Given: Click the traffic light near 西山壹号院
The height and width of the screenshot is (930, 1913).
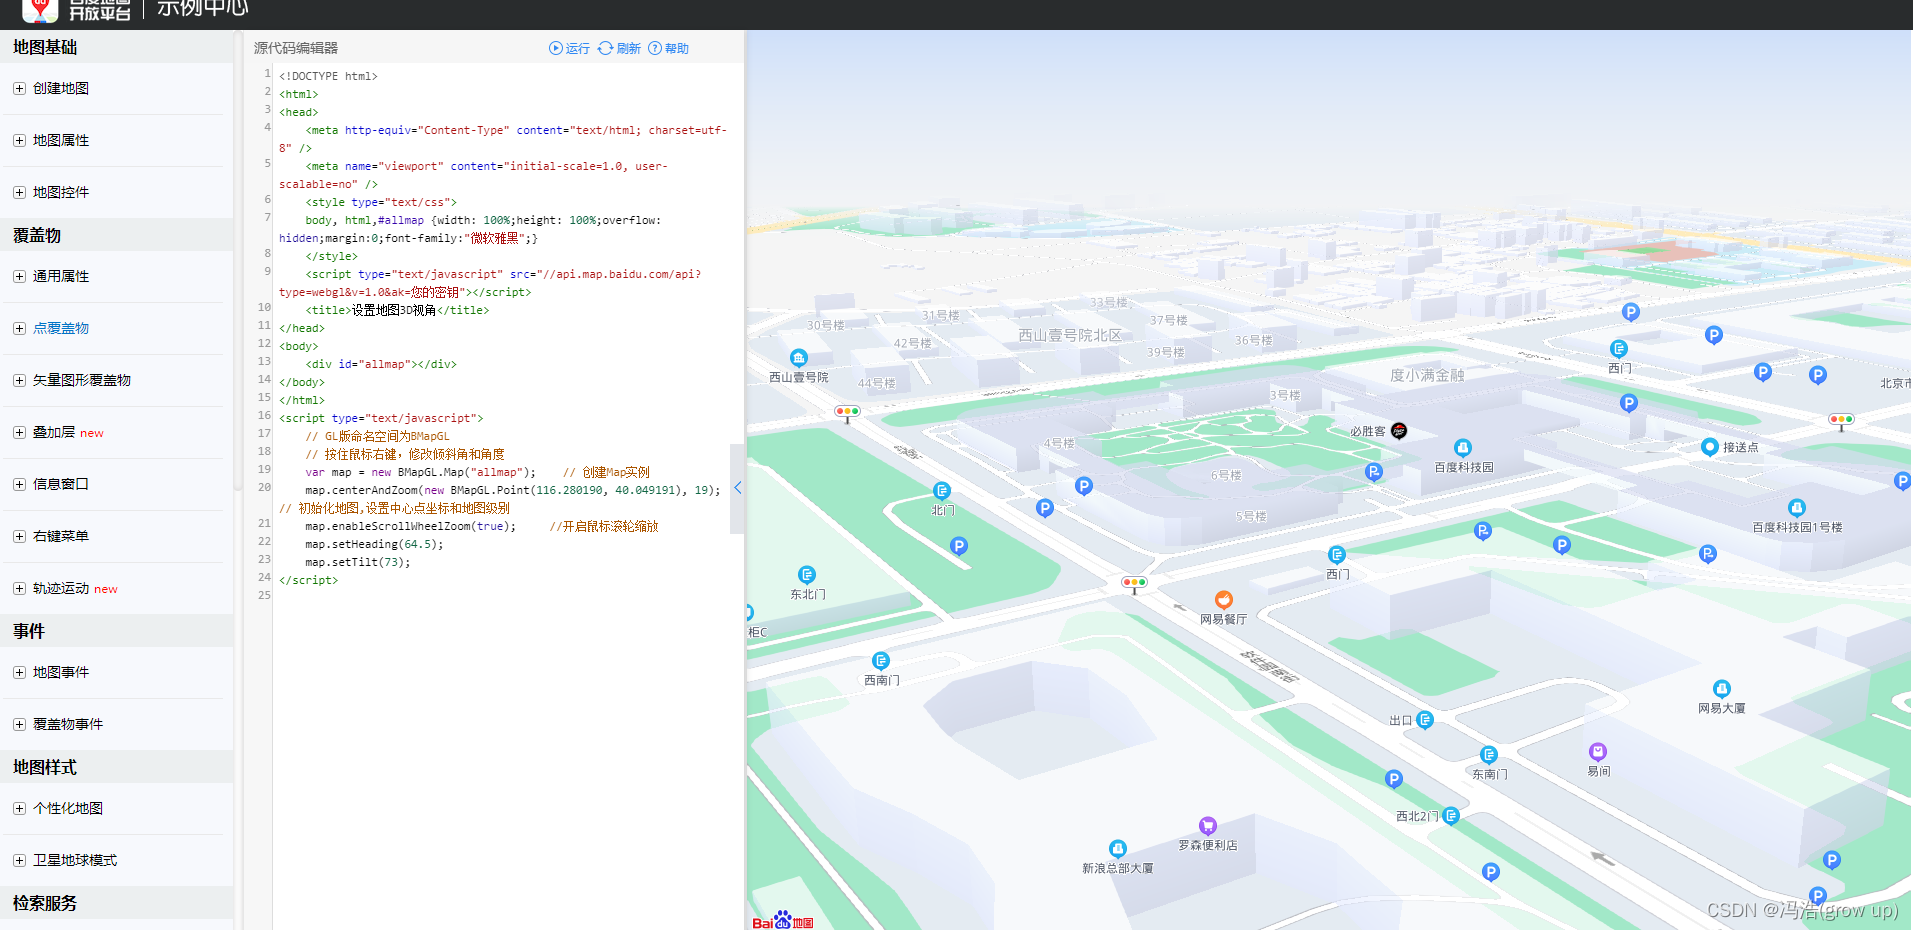Looking at the screenshot, I should [847, 412].
